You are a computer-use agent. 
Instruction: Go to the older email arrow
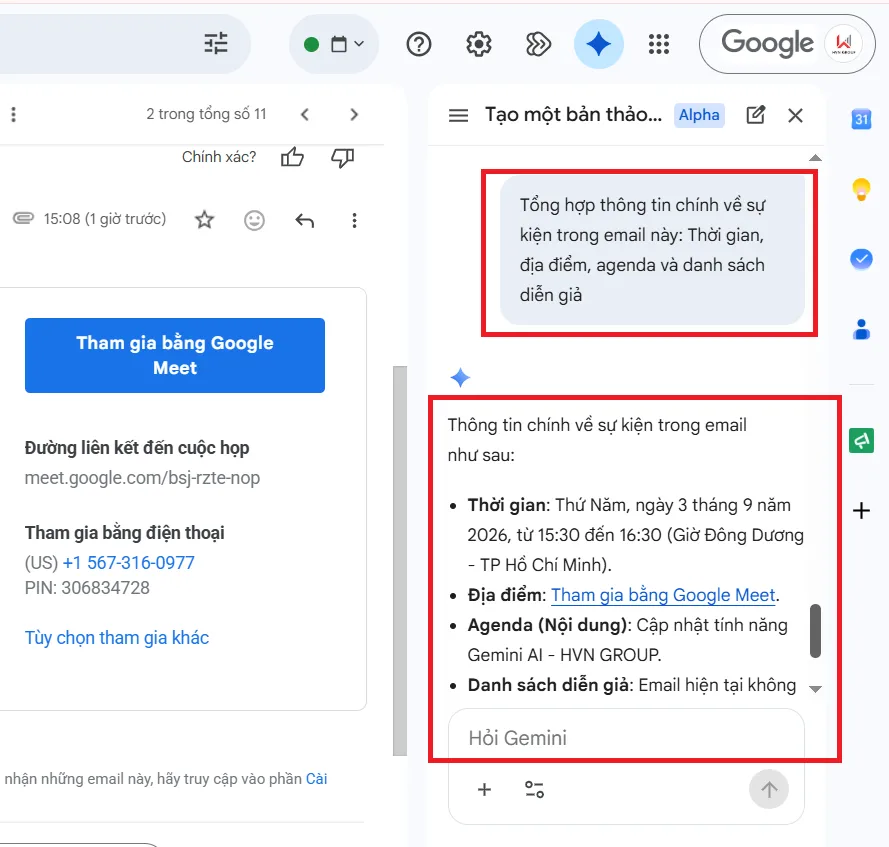click(354, 115)
